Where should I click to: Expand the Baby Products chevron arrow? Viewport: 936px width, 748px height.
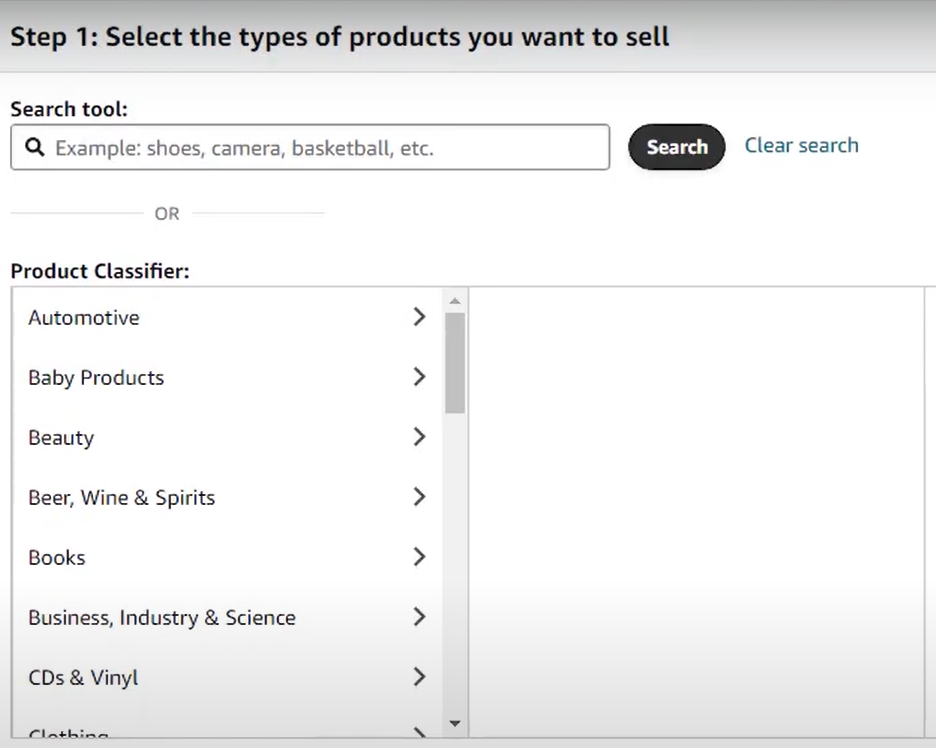419,377
